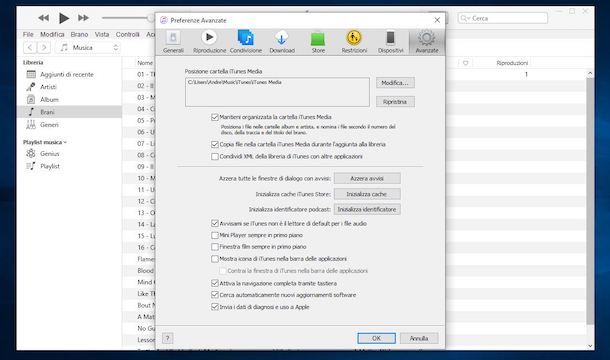This screenshot has height=360, width=610.
Task: Adjust the volume slider knob
Action: 151,18
